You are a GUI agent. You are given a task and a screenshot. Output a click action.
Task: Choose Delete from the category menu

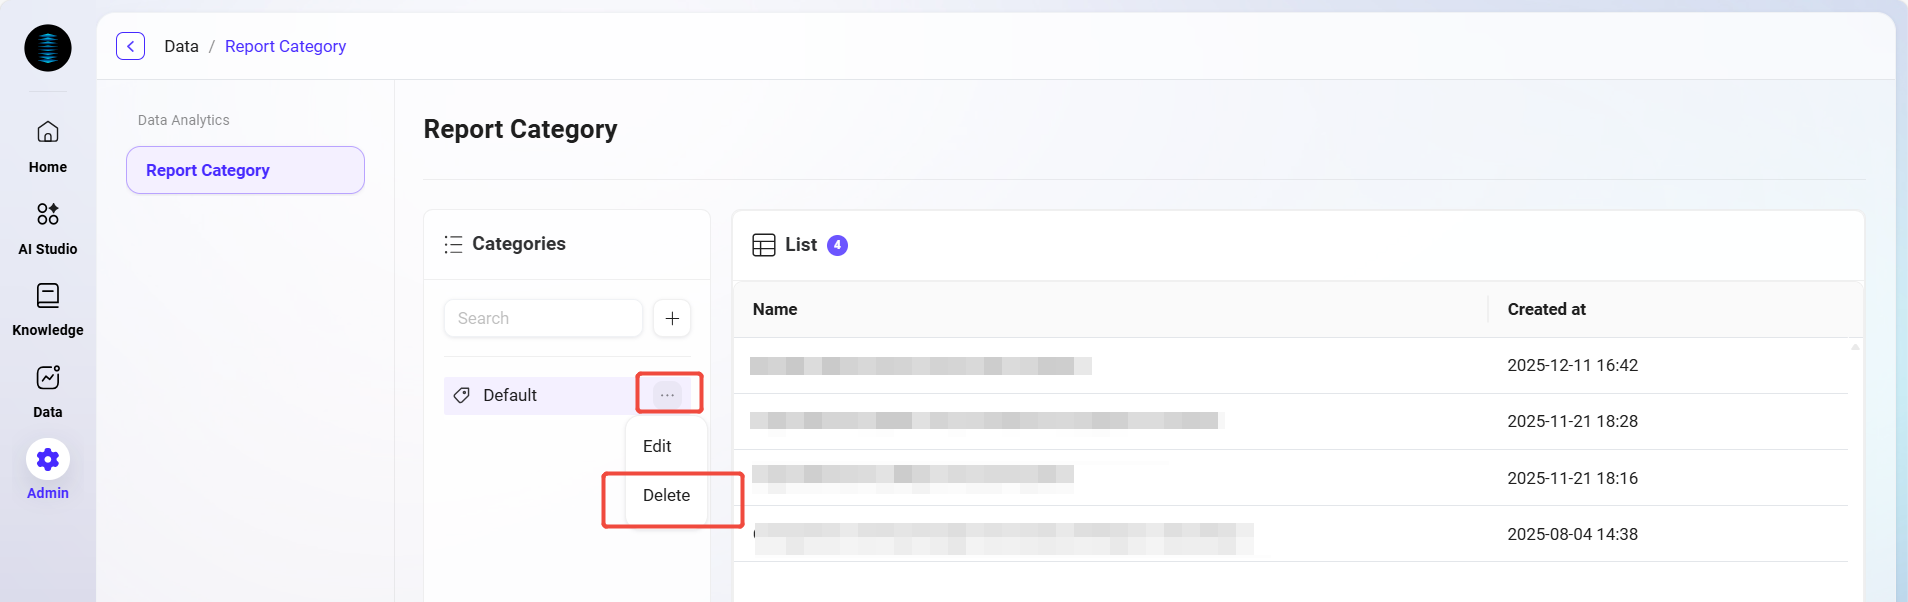click(x=666, y=495)
